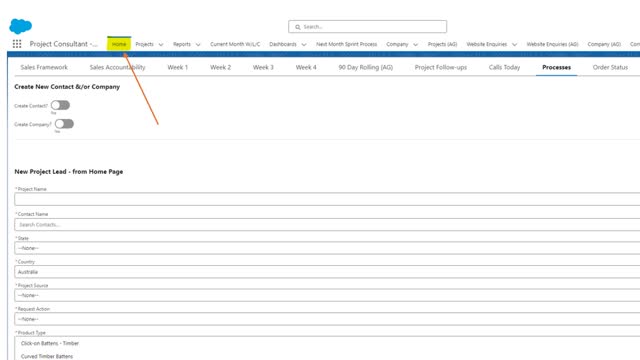Open the State dropdown
Screen dimensions: 640x360
coord(327,248)
